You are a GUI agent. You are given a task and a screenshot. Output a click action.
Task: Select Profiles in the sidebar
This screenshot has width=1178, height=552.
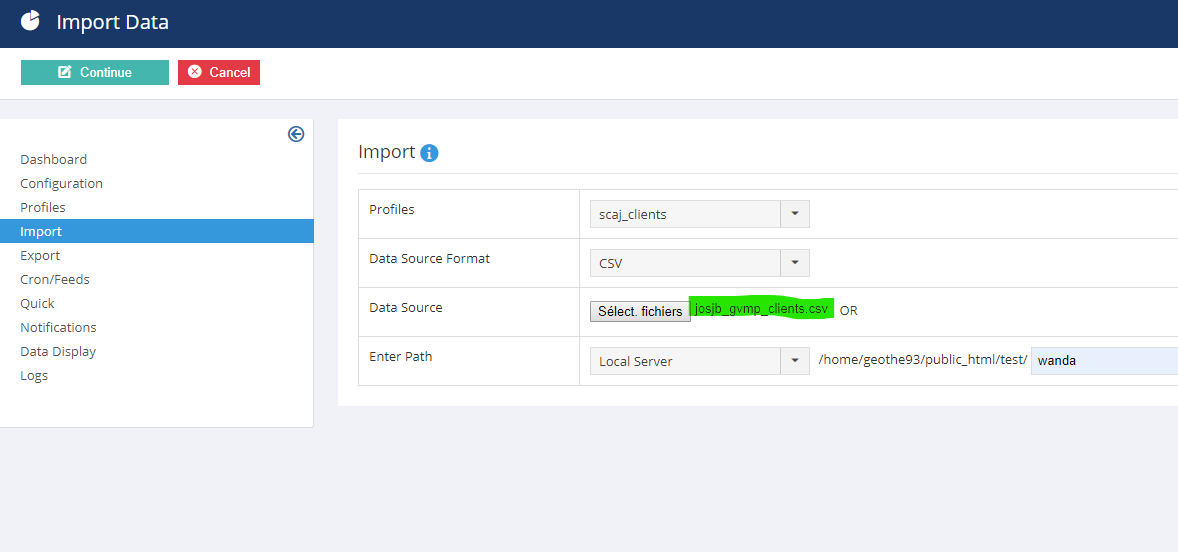[x=43, y=207]
